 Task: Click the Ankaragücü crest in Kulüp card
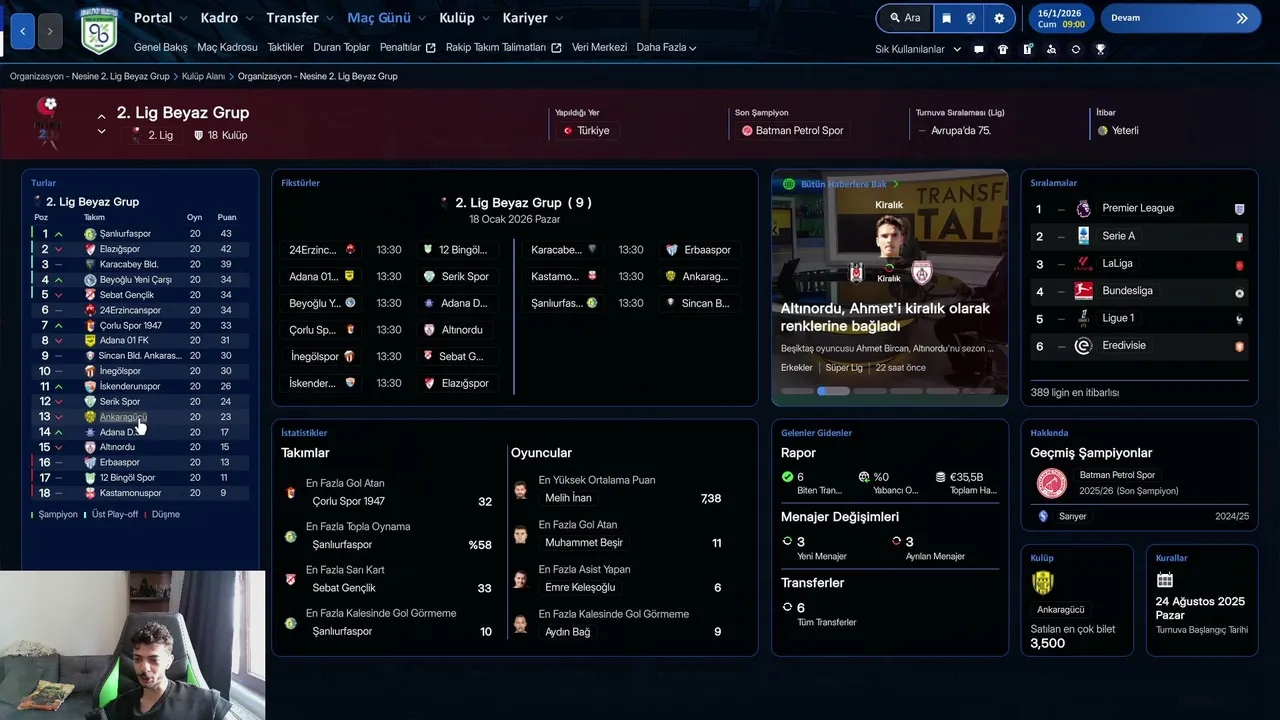pos(1044,582)
